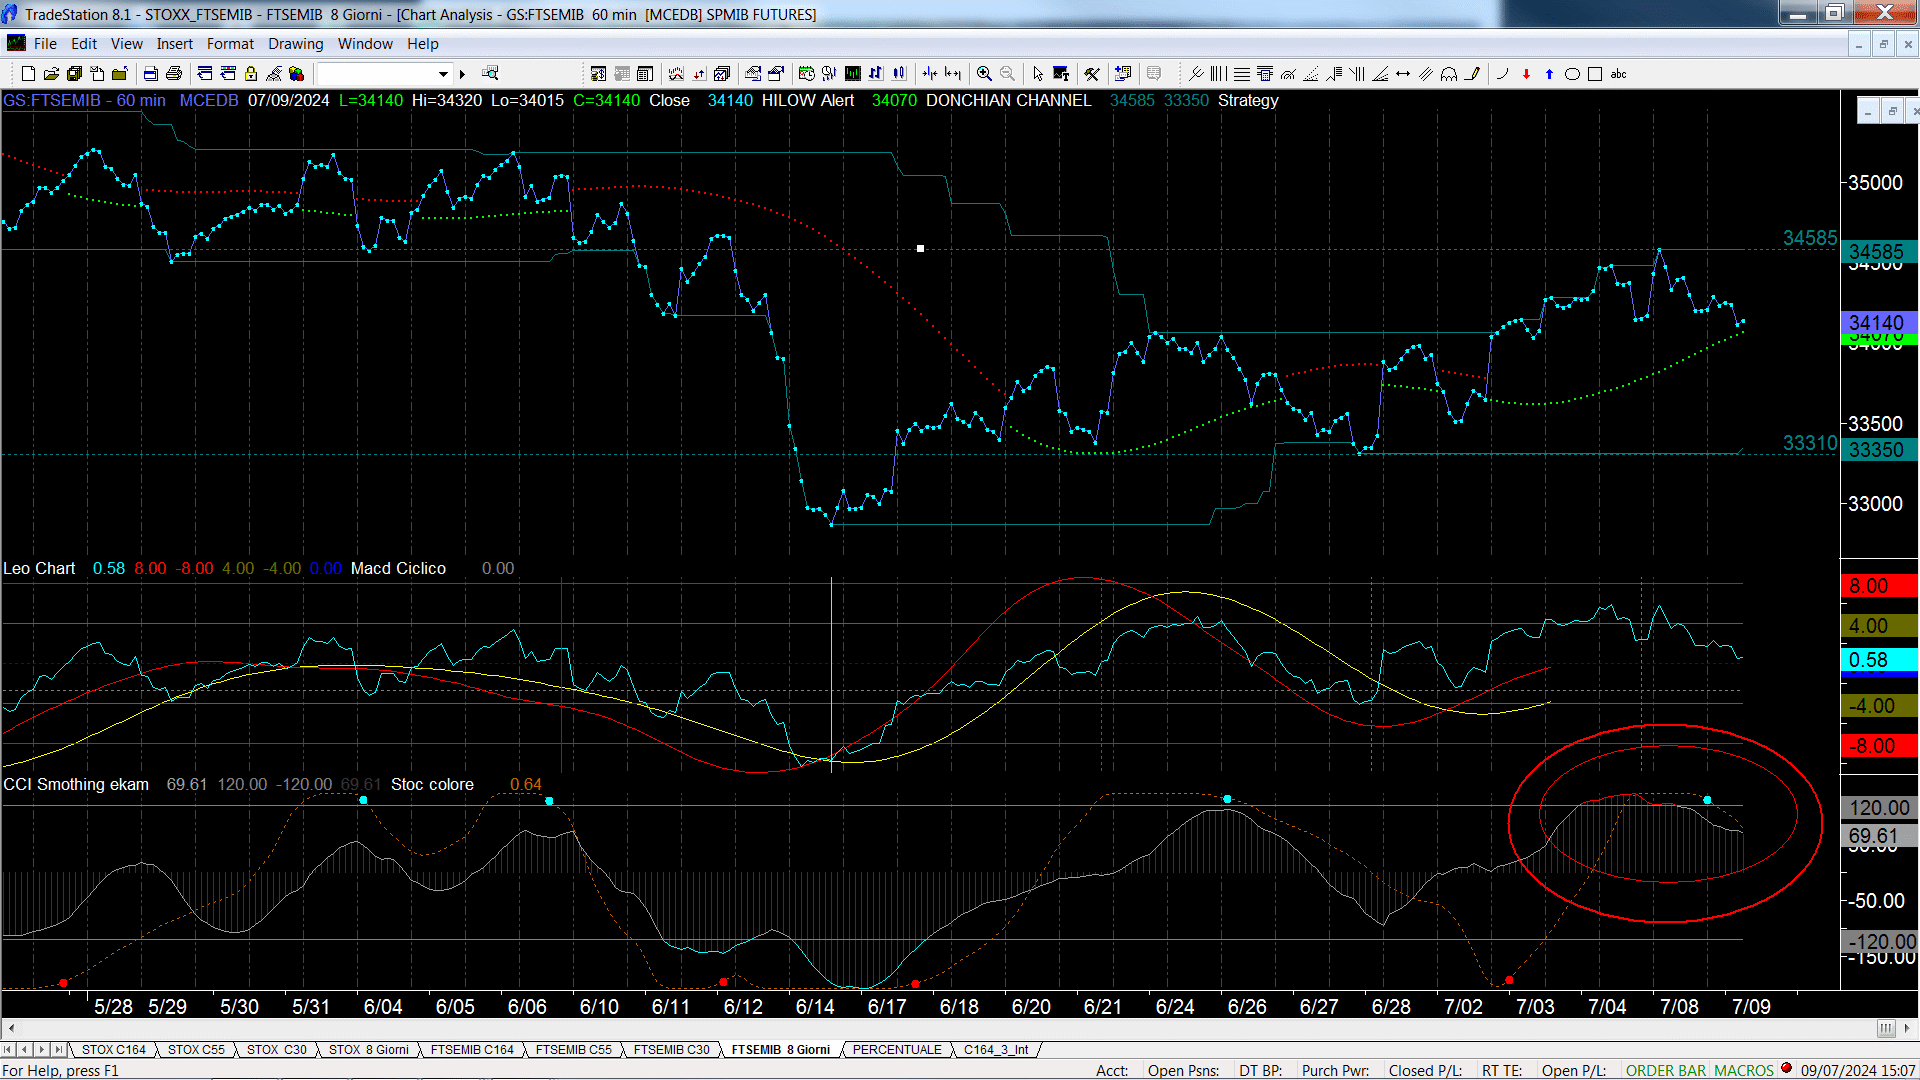1920x1080 pixels.
Task: Click the Open folder toolbar icon
Action: coord(51,73)
